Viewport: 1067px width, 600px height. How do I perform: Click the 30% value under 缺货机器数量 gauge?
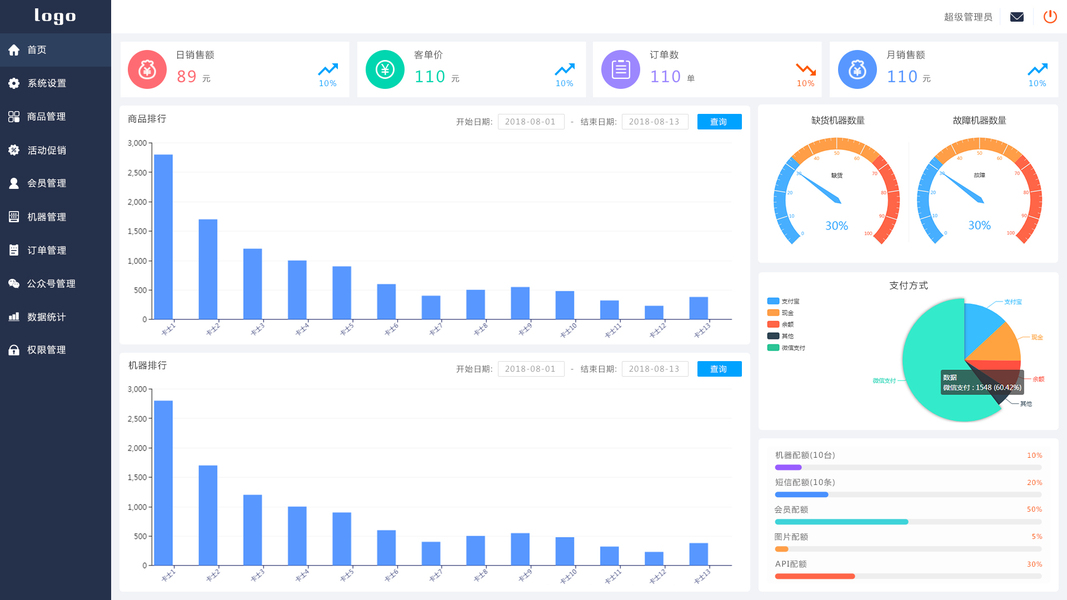[x=837, y=226]
